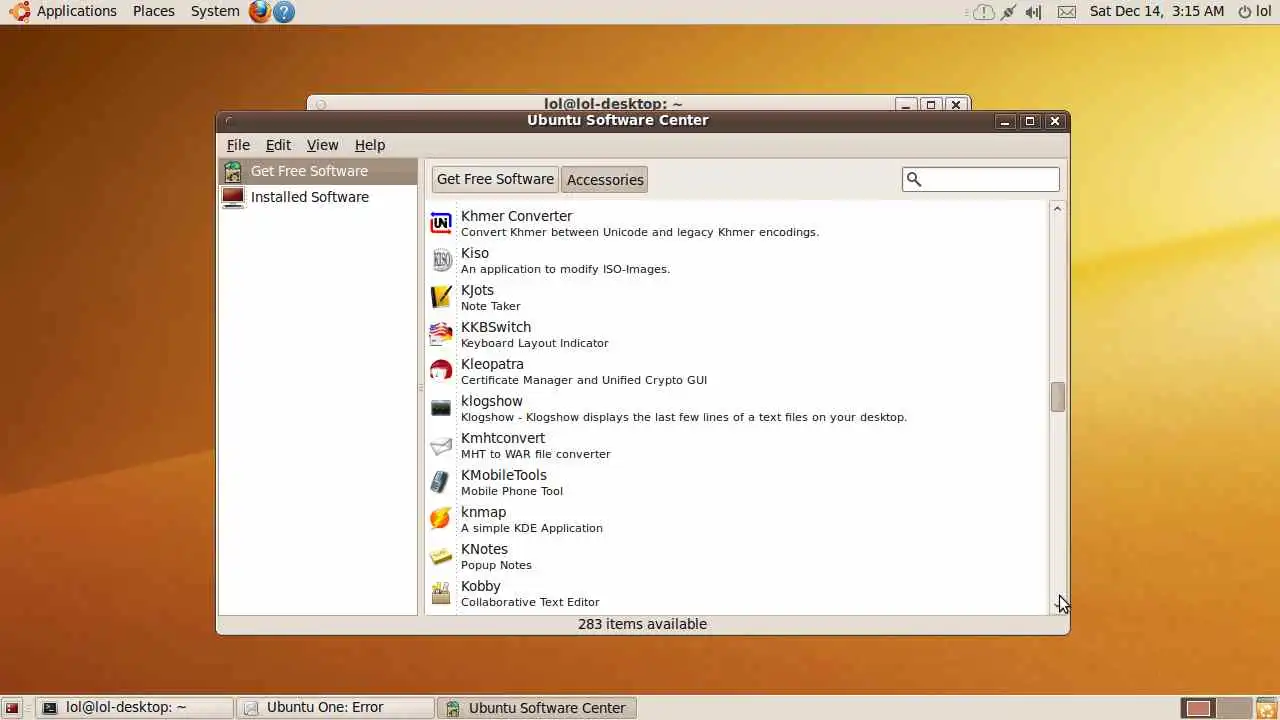The image size is (1280, 720).
Task: Open the Edit menu
Action: click(x=278, y=145)
